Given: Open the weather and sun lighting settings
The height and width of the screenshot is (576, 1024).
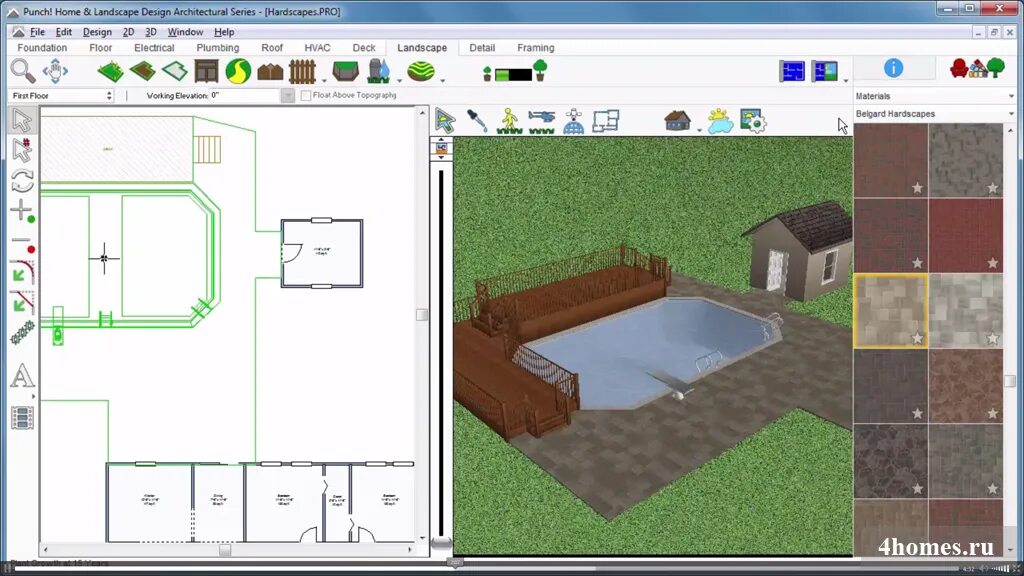Looking at the screenshot, I should coord(719,121).
